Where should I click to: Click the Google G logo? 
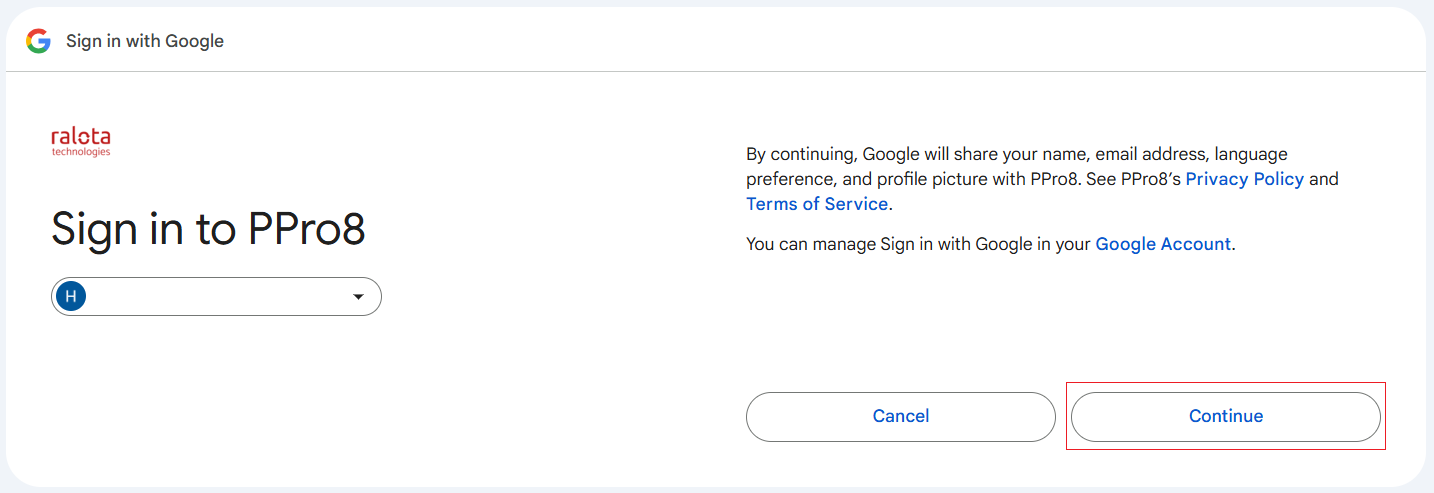point(38,41)
